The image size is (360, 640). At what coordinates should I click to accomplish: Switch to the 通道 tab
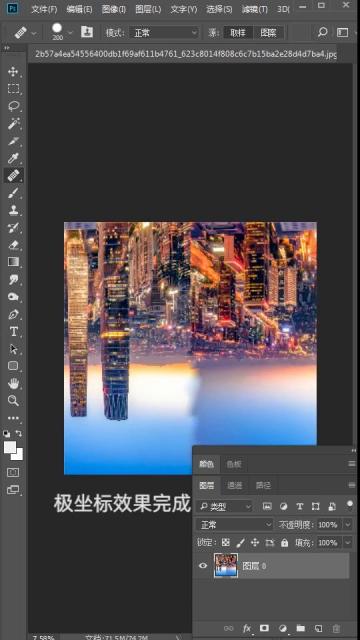click(235, 485)
